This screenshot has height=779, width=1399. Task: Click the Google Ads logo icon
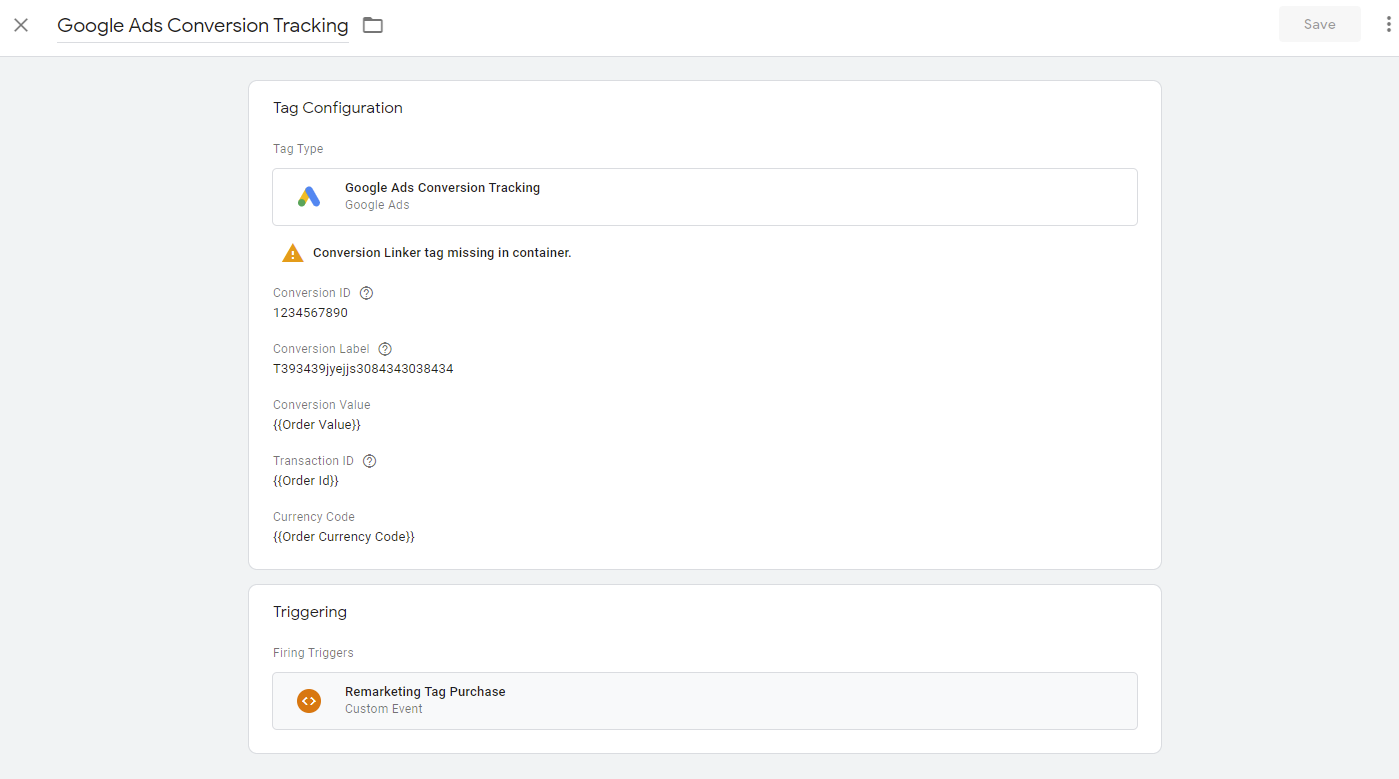click(309, 197)
